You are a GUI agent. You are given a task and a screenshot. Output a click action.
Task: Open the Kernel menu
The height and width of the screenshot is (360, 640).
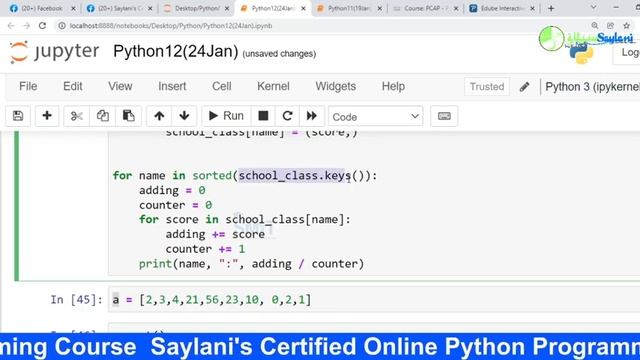coord(273,87)
